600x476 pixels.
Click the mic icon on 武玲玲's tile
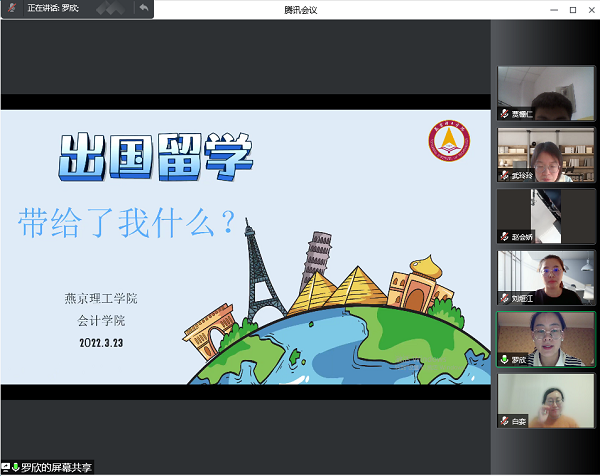point(504,175)
